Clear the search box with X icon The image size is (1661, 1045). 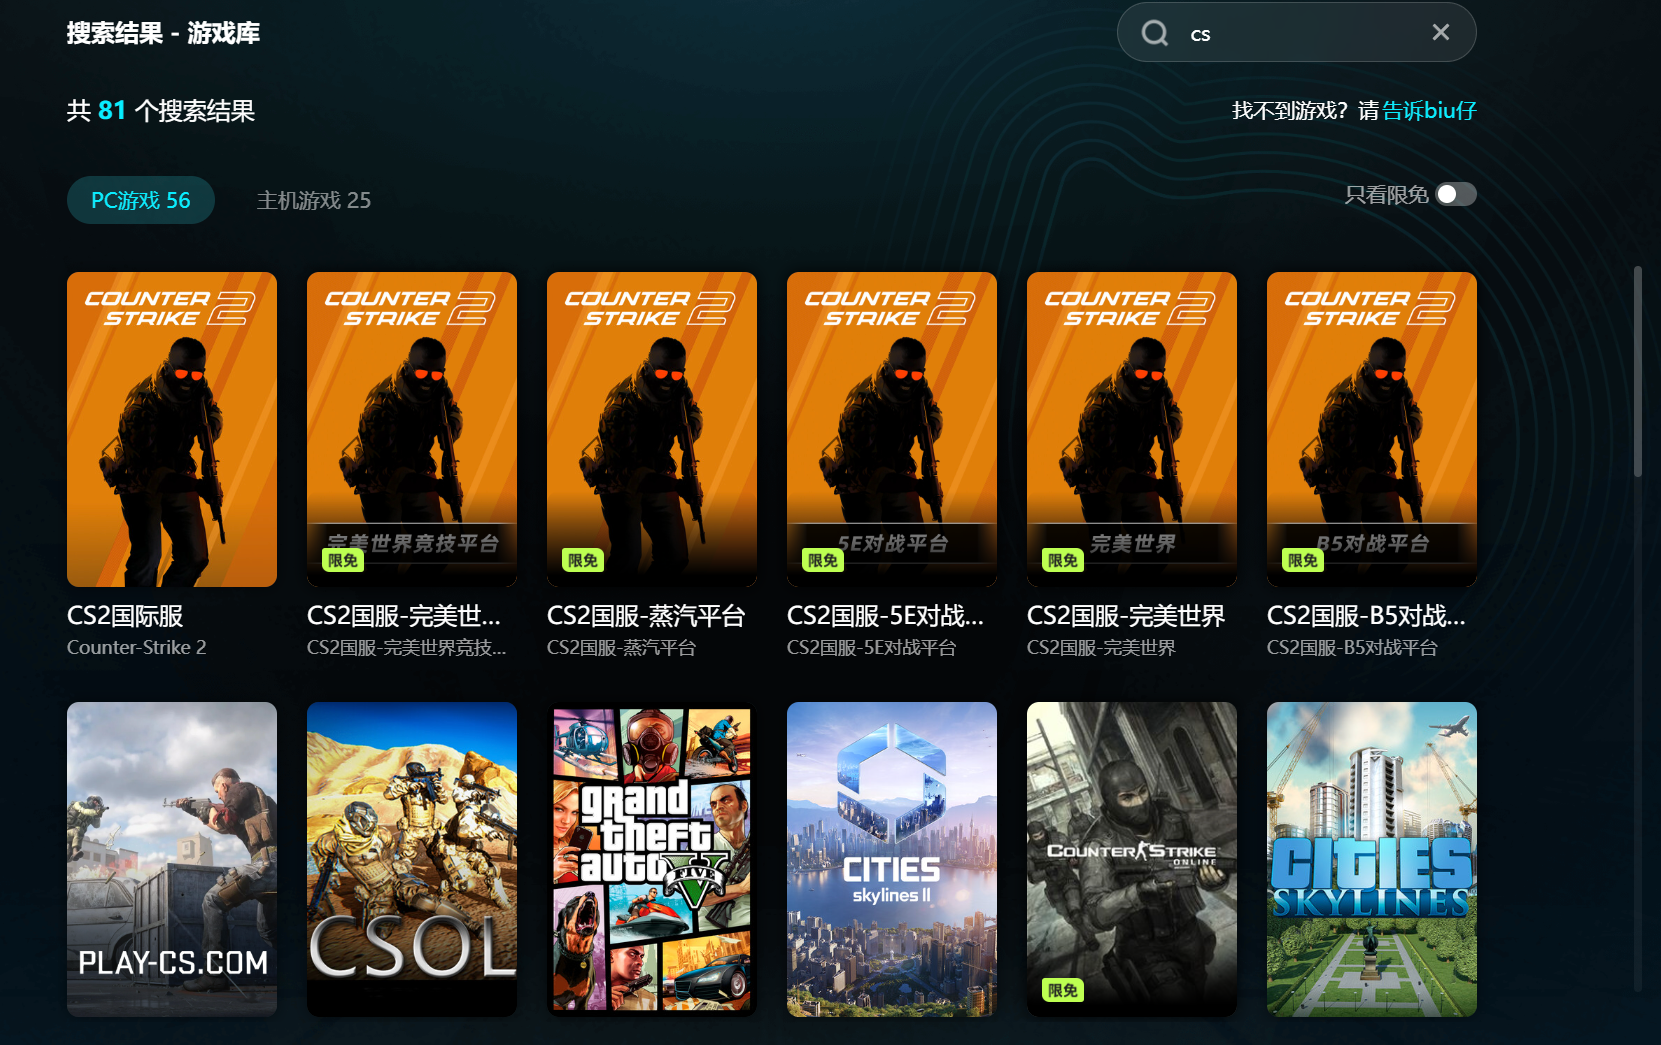pos(1440,32)
